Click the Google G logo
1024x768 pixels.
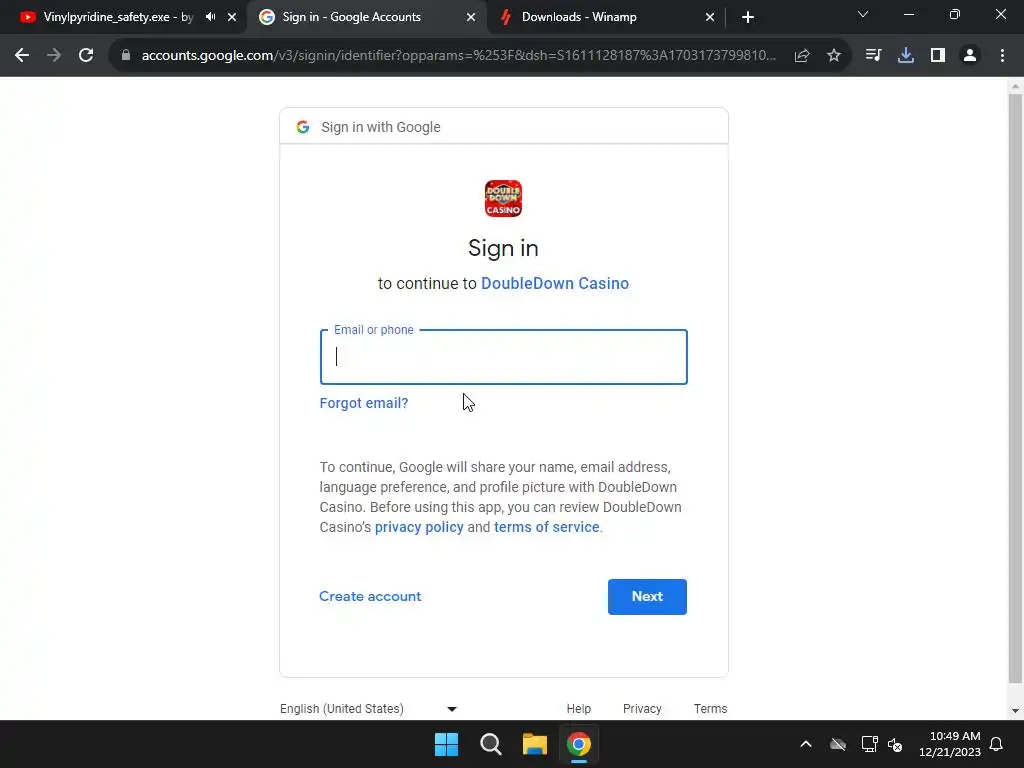302,127
